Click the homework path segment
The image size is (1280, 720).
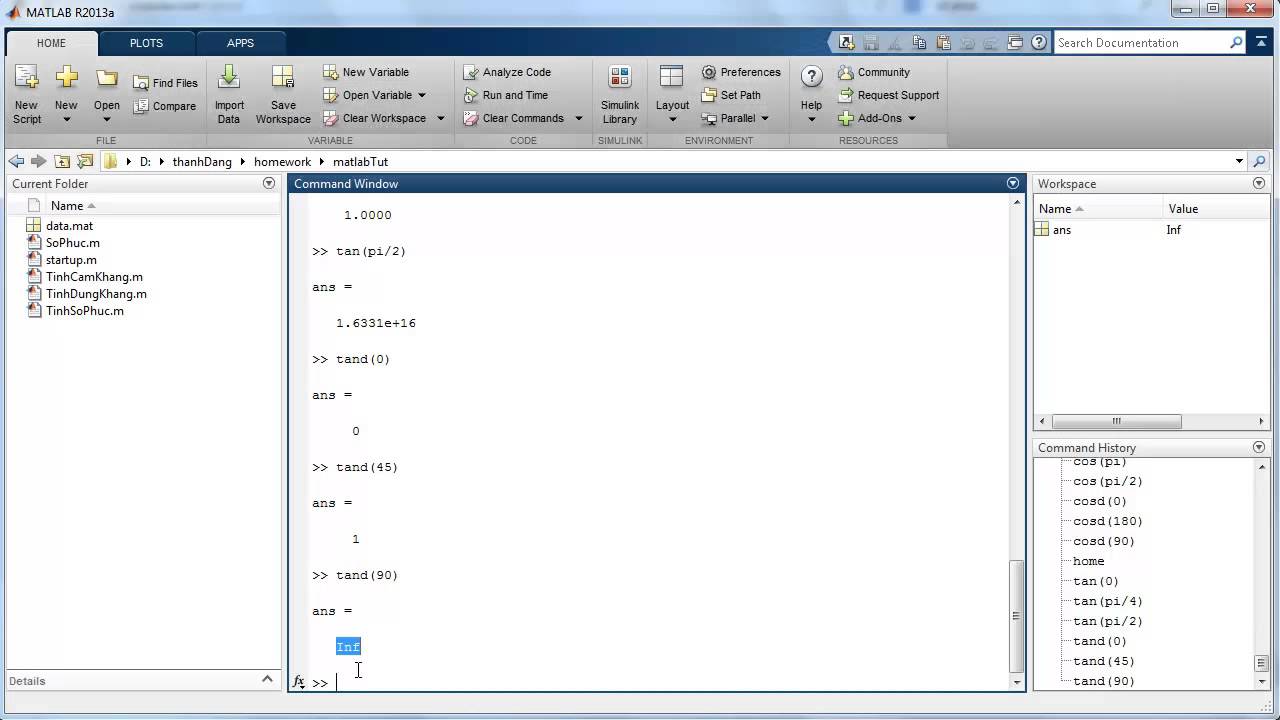(282, 161)
